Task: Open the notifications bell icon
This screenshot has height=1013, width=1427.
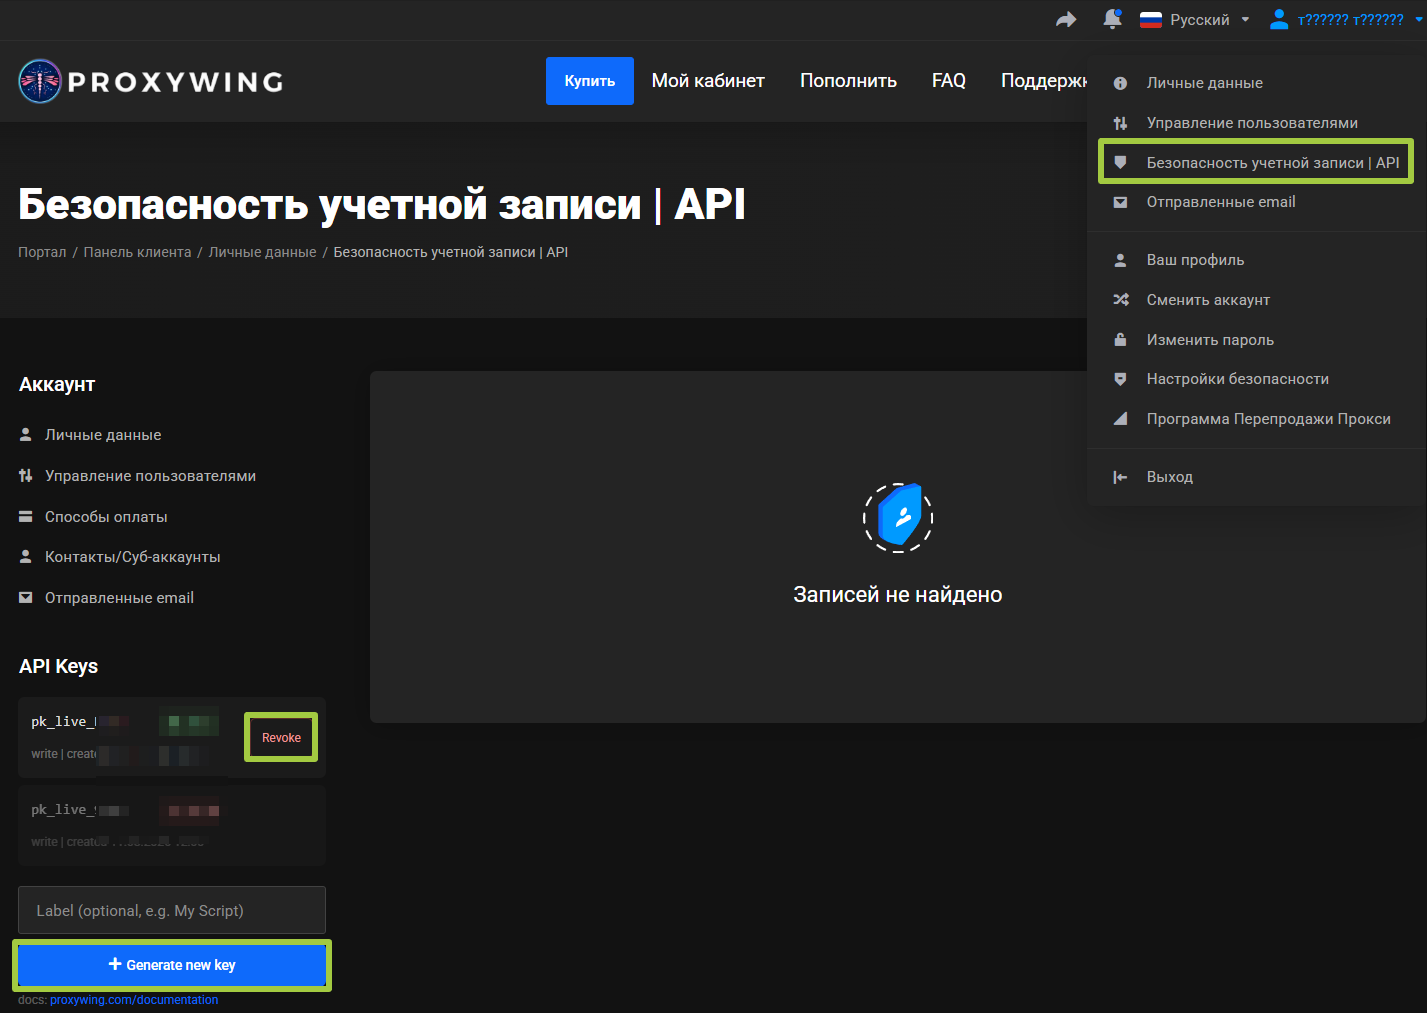Action: click(x=1112, y=19)
